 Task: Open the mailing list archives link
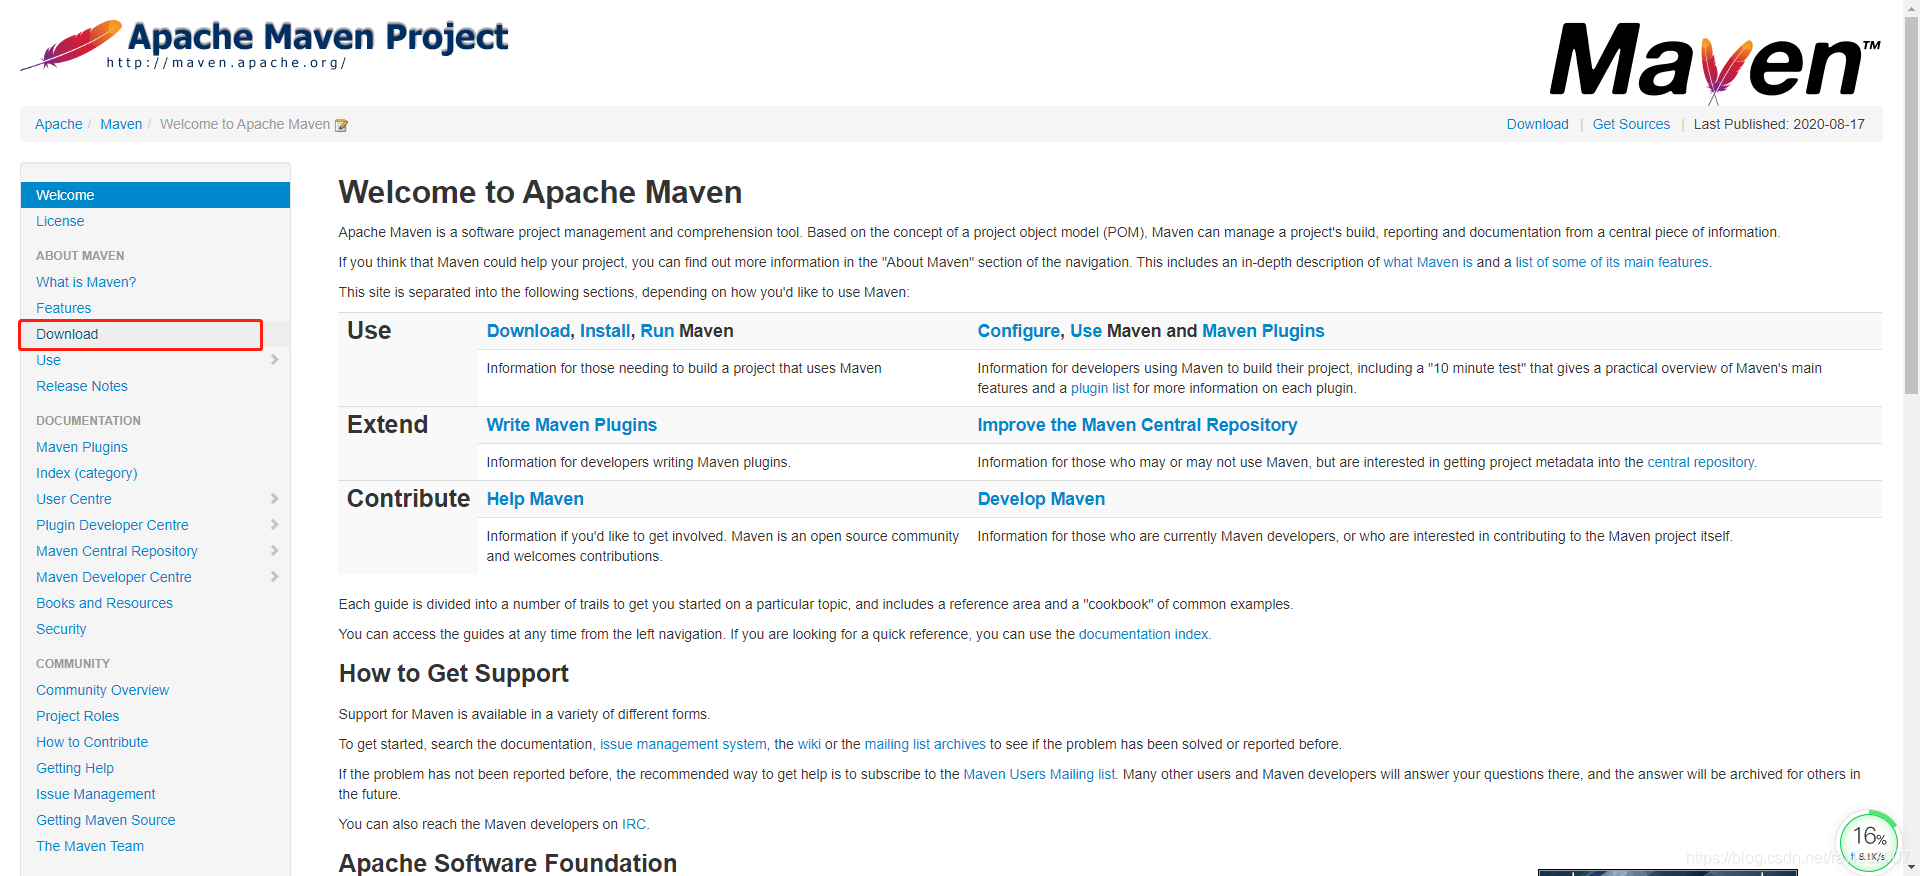coord(925,744)
